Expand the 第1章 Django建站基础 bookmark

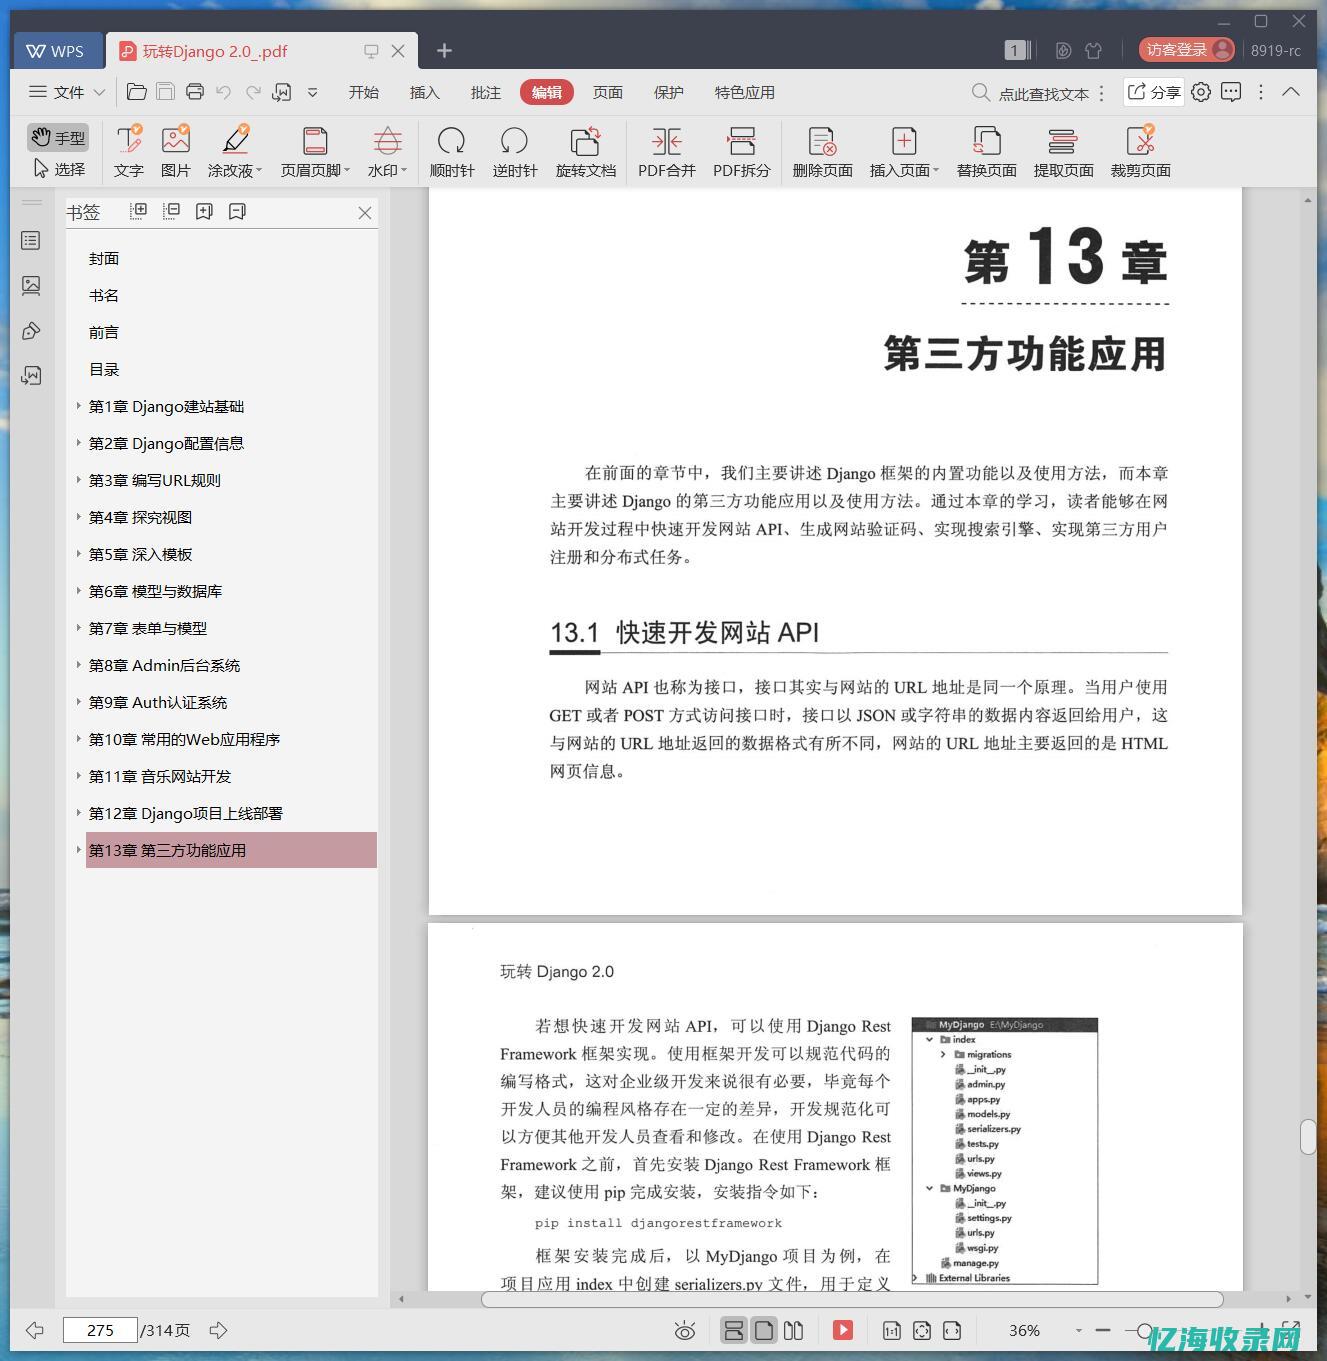pos(79,406)
